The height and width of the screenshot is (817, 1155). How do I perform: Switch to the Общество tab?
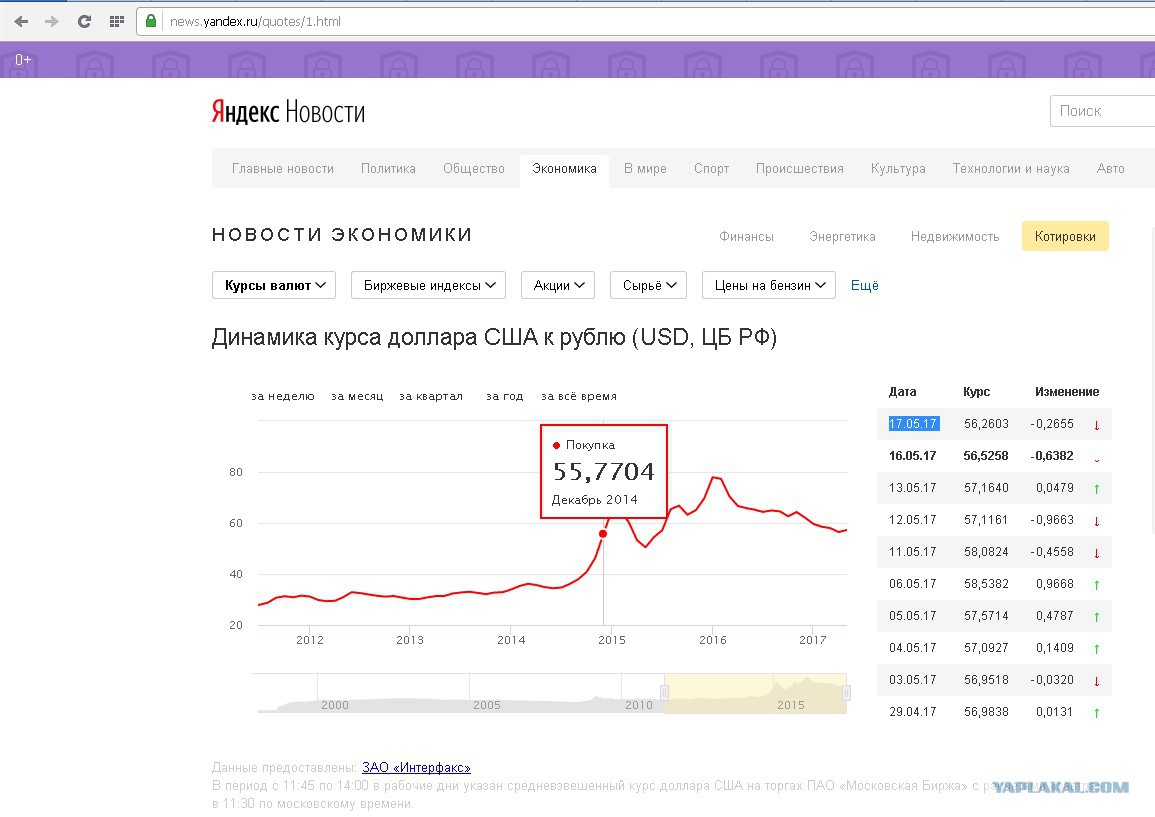coord(474,169)
